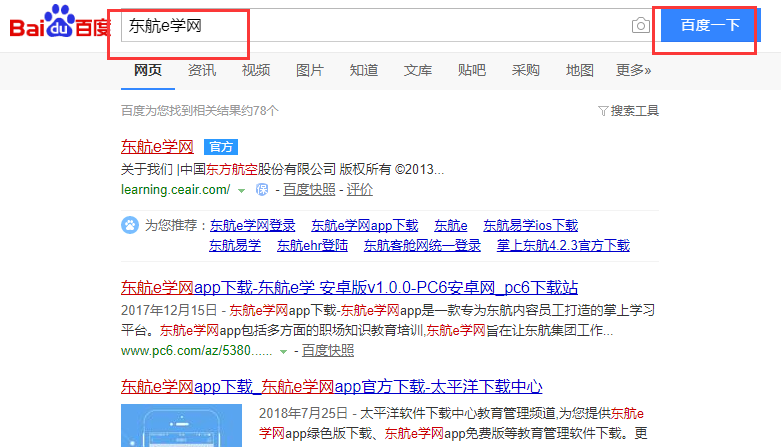The width and height of the screenshot is (781, 447).
Task: Switch to the 地图 tab
Action: (580, 70)
